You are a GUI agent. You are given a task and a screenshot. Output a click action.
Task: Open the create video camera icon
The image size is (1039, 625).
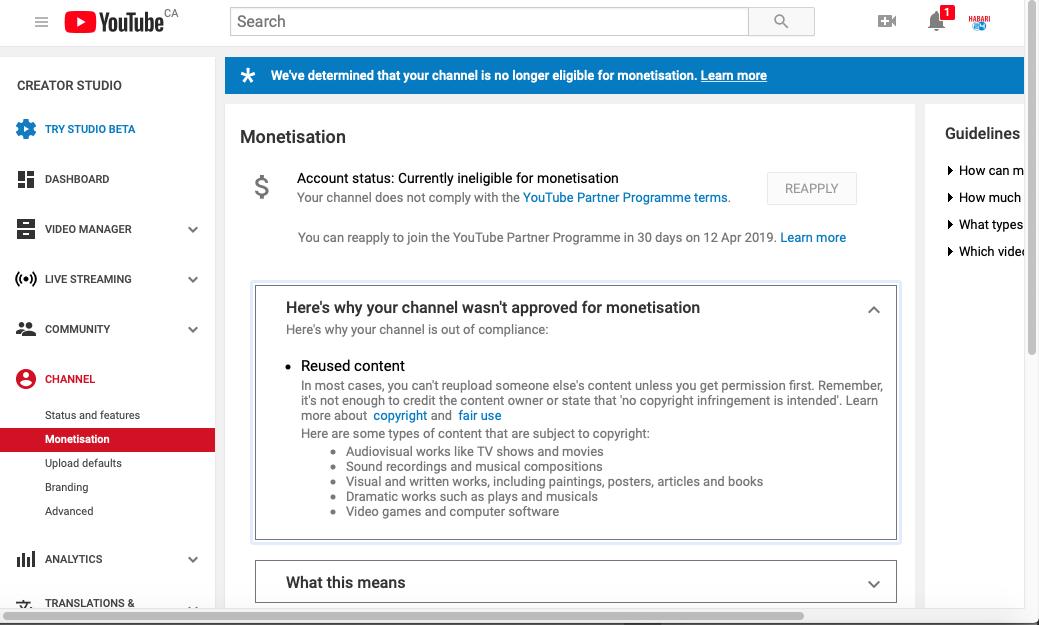[887, 21]
